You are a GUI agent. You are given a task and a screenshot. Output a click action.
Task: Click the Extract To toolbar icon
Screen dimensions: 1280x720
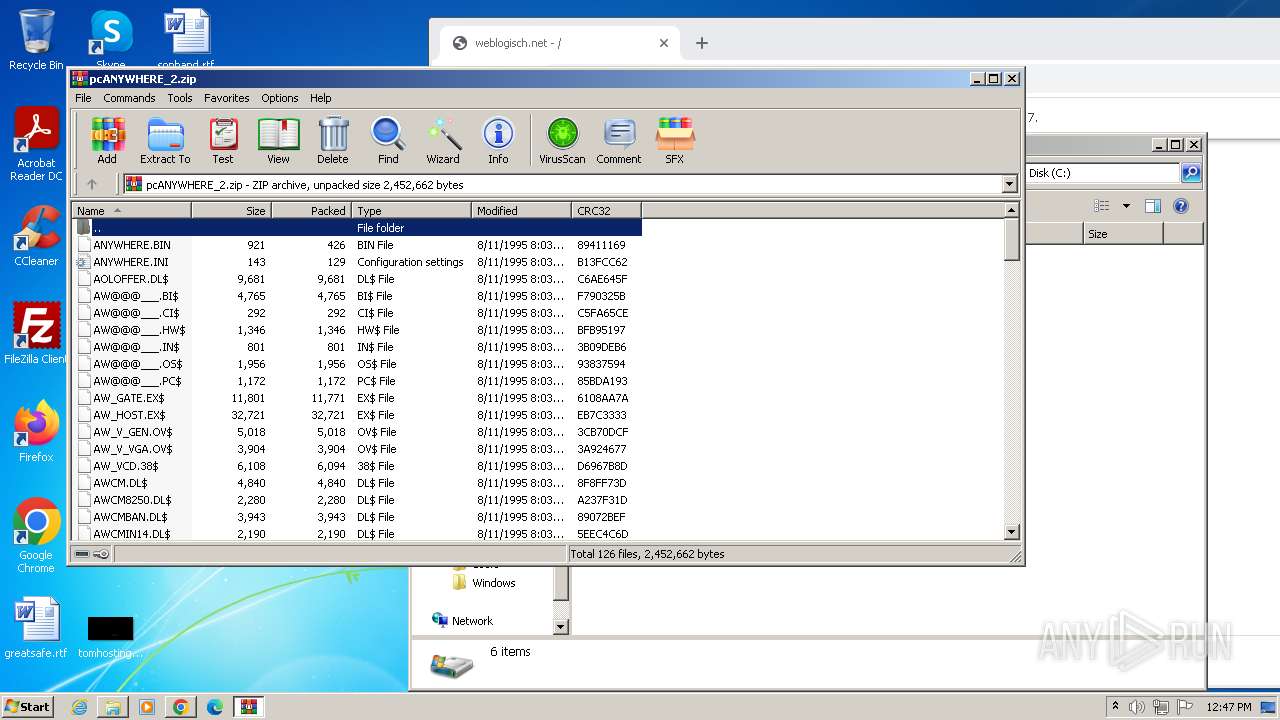(165, 140)
